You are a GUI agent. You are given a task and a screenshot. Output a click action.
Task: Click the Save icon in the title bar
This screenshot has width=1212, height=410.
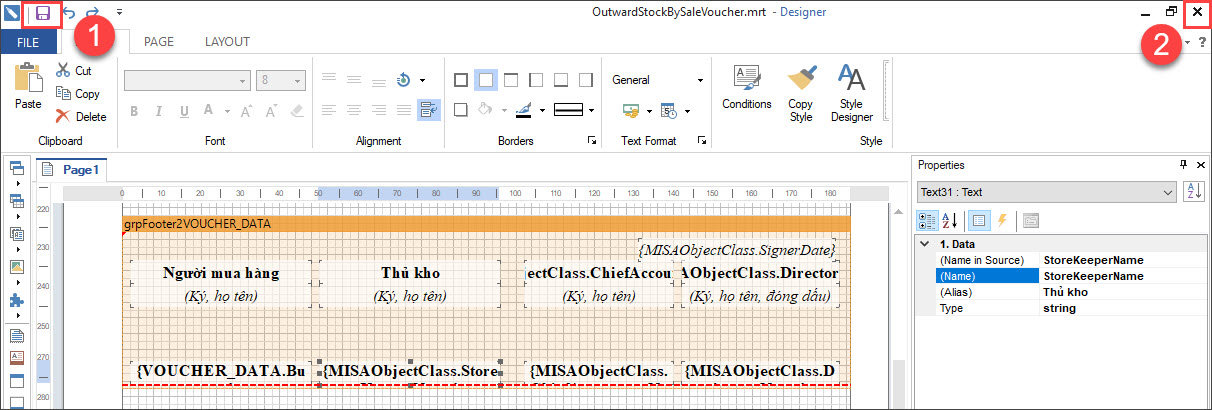point(44,14)
